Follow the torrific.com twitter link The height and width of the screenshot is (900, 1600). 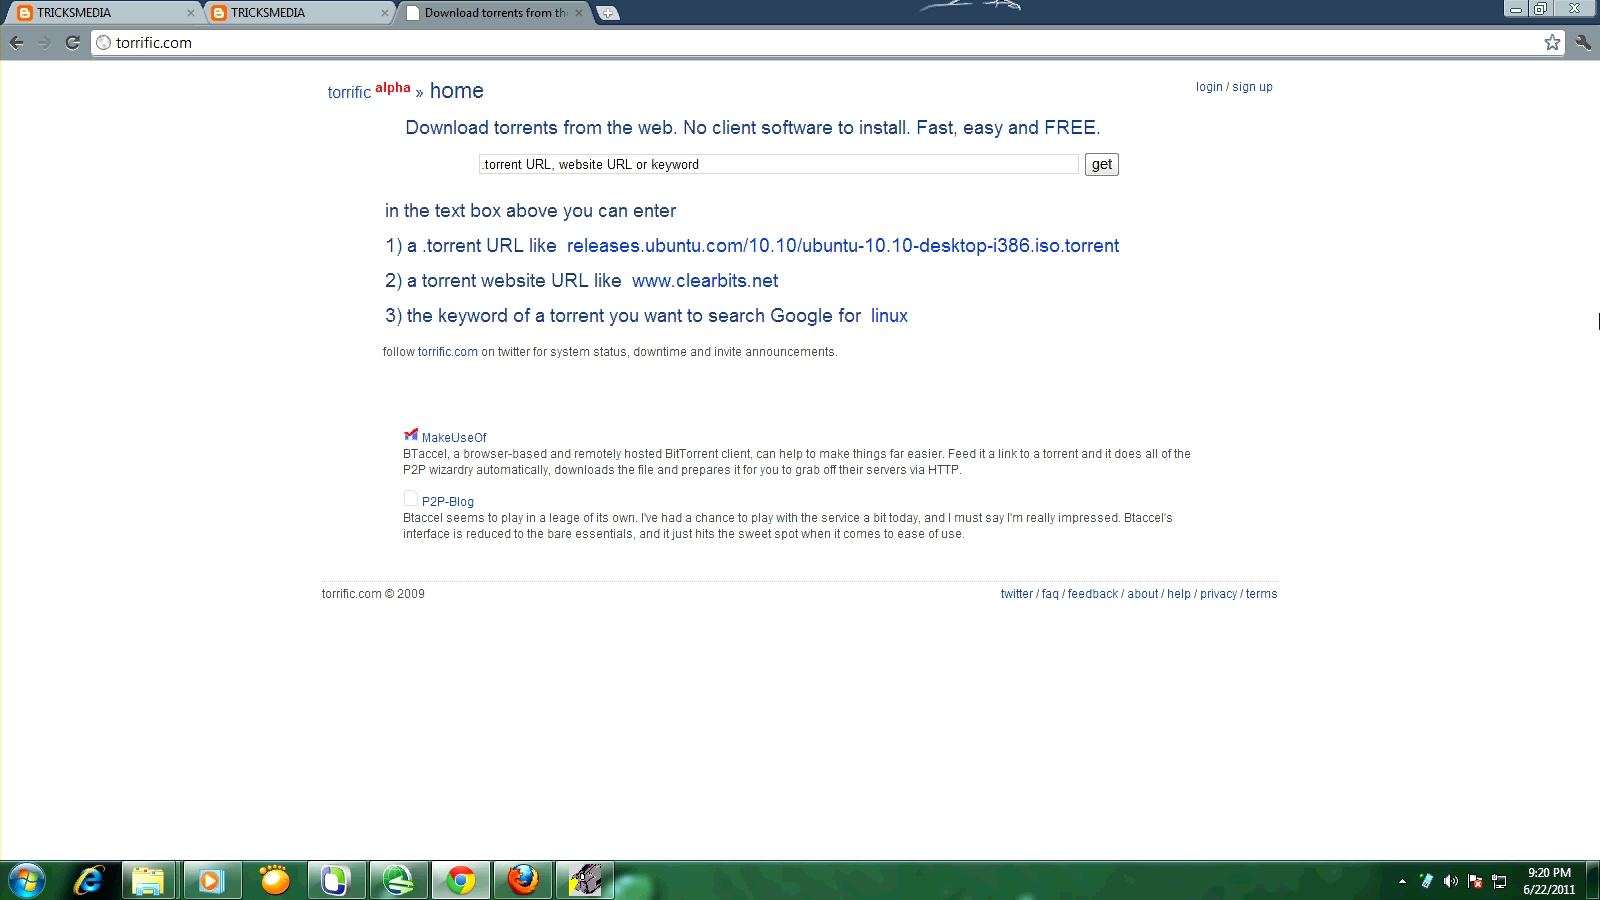[x=448, y=352]
